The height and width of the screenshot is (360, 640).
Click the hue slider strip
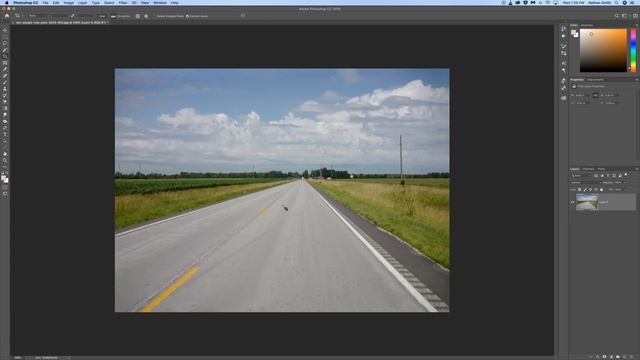click(633, 50)
